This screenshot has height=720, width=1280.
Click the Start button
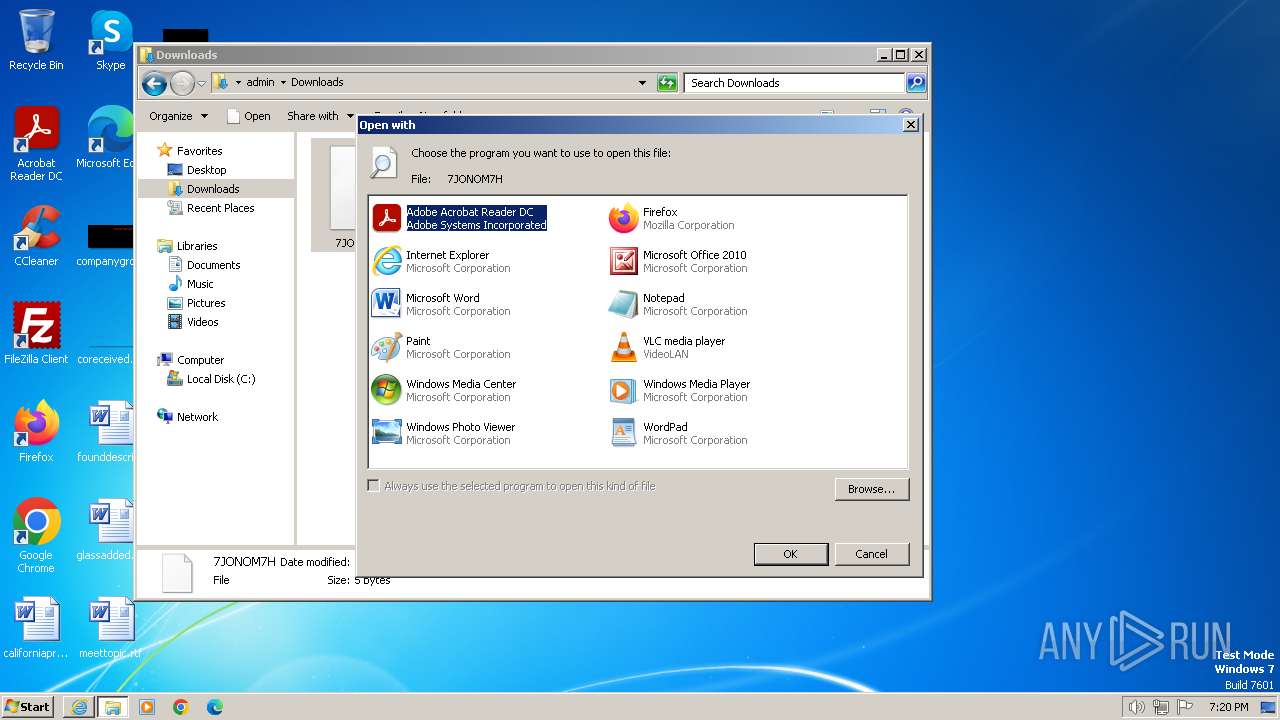(x=28, y=707)
